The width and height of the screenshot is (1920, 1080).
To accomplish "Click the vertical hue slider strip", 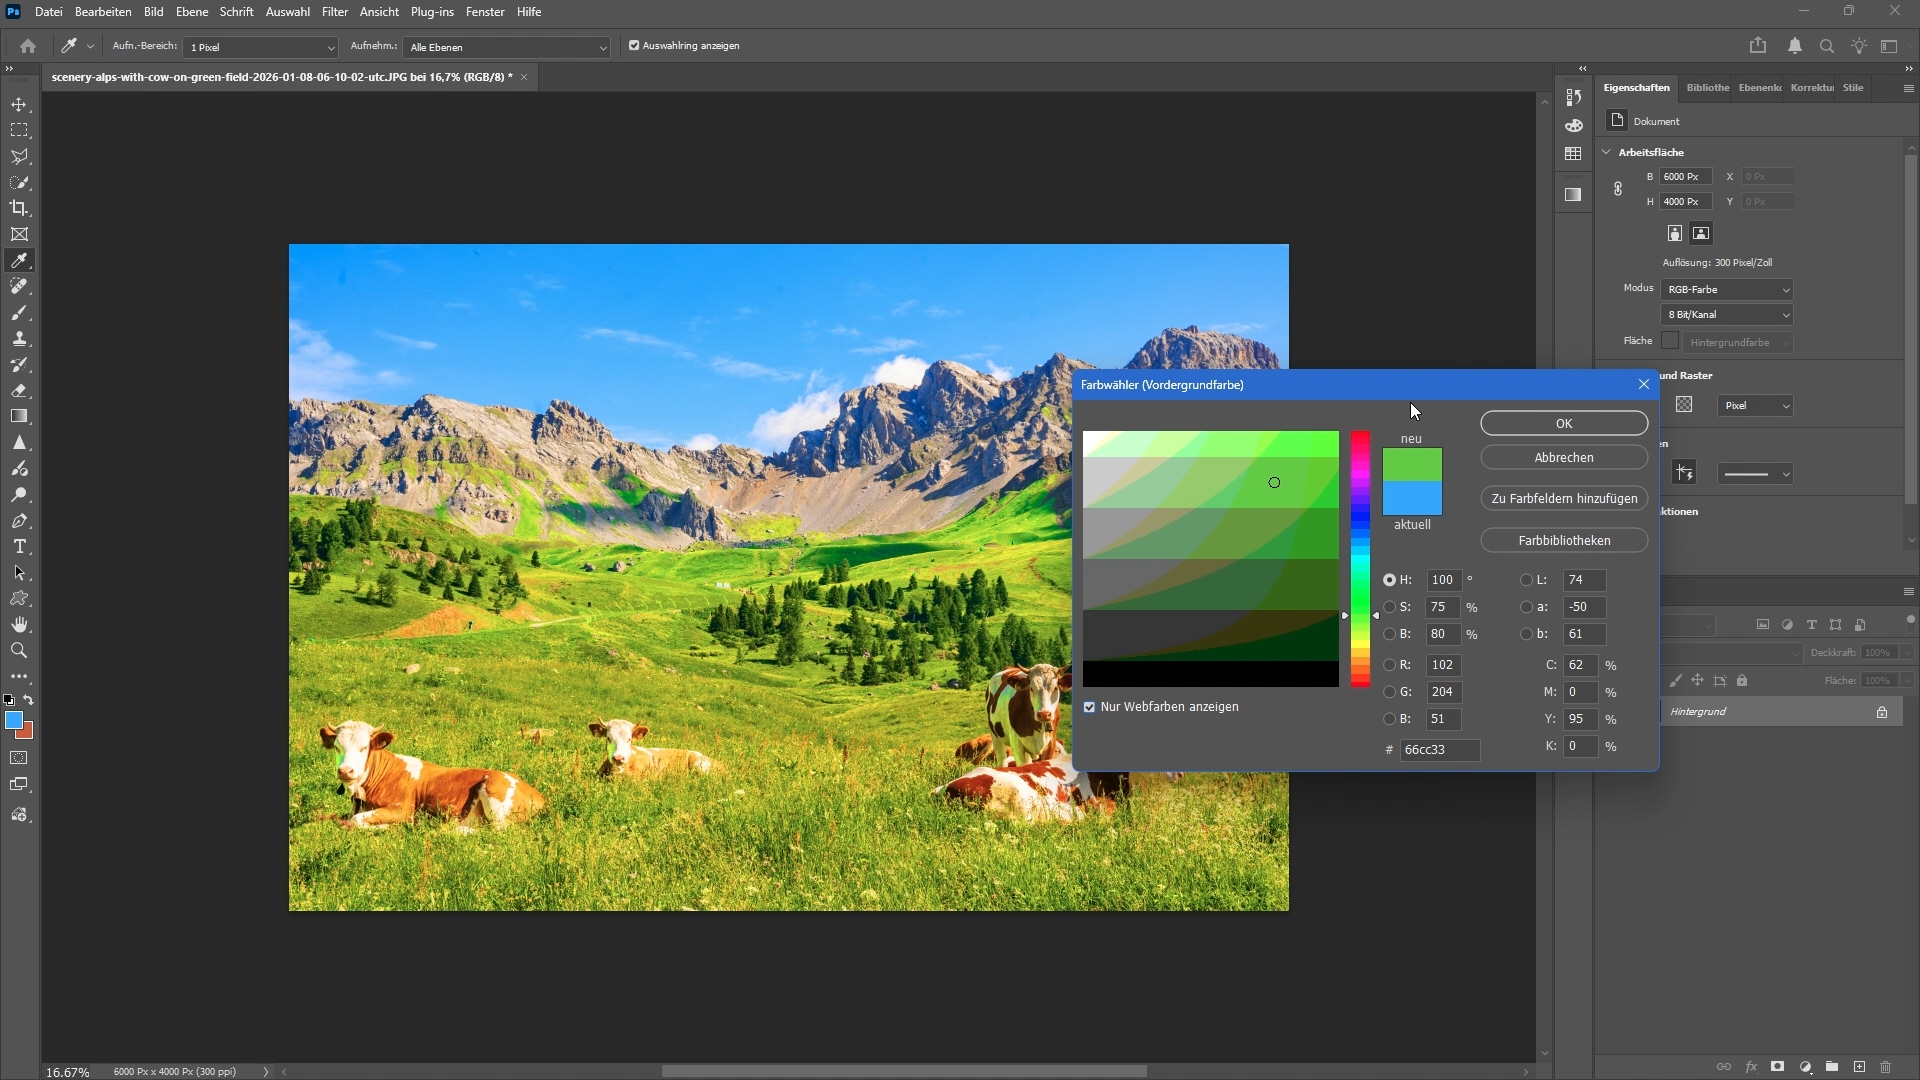I will click(x=1360, y=559).
